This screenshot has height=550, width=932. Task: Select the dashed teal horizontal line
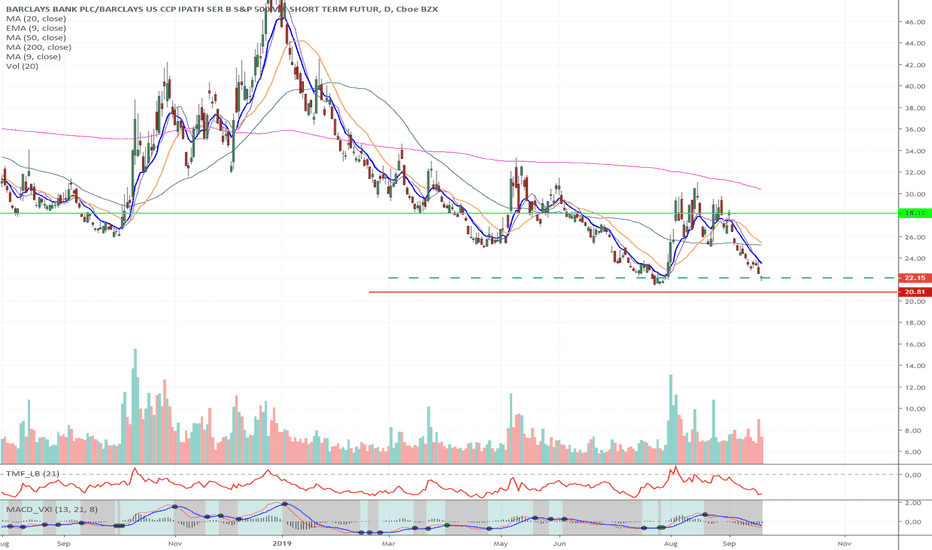pyautogui.click(x=641, y=278)
